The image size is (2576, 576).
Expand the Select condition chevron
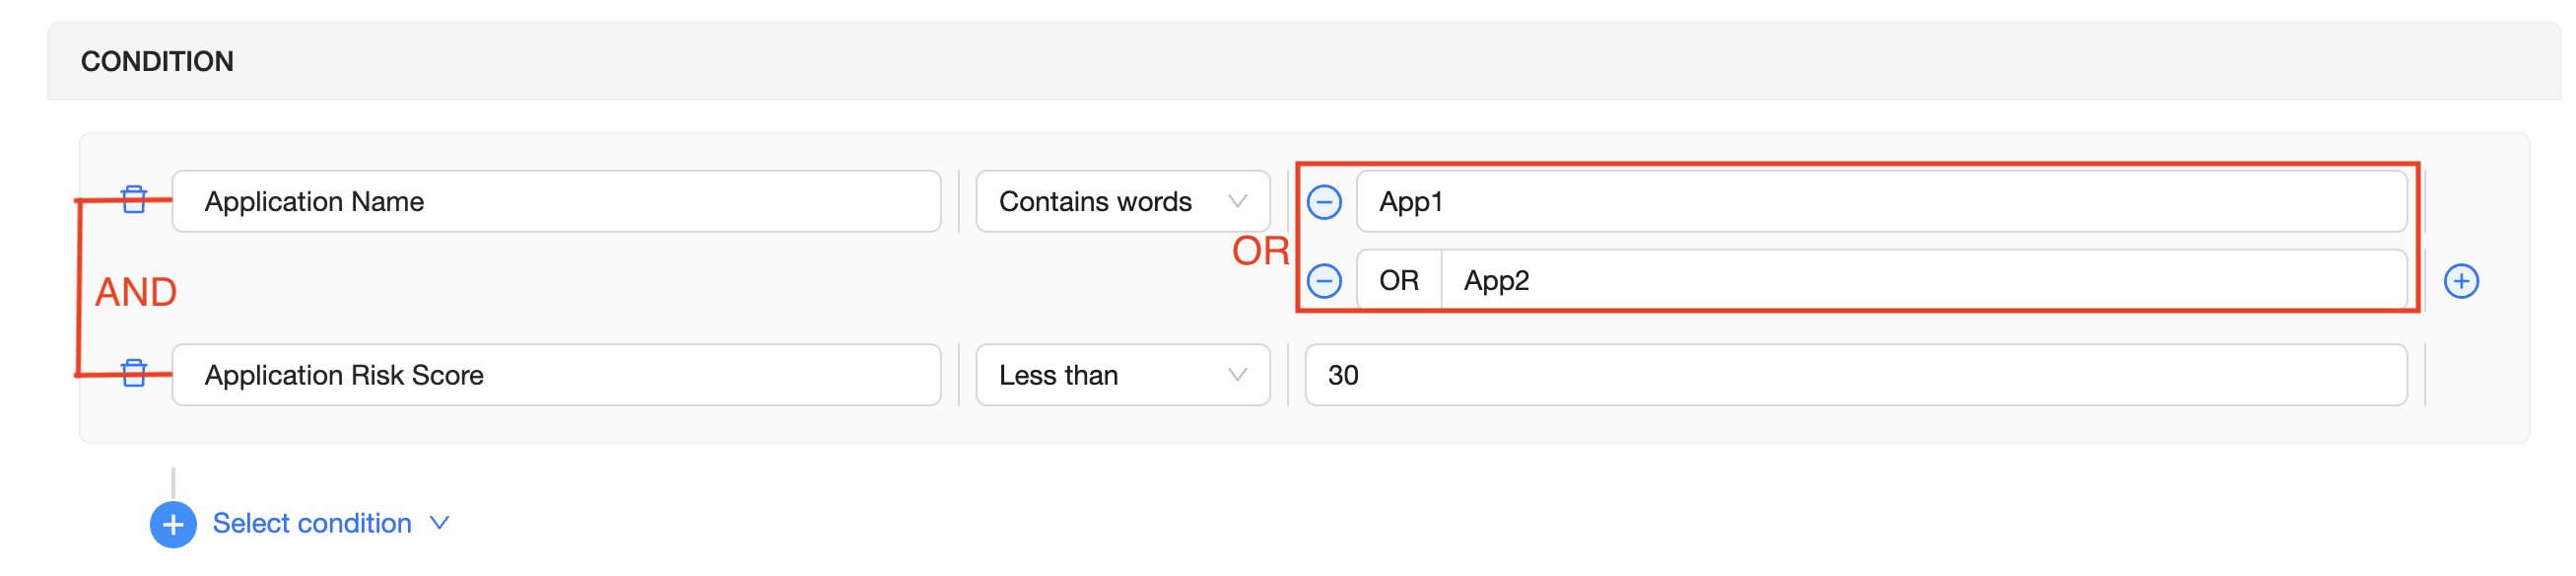439,523
